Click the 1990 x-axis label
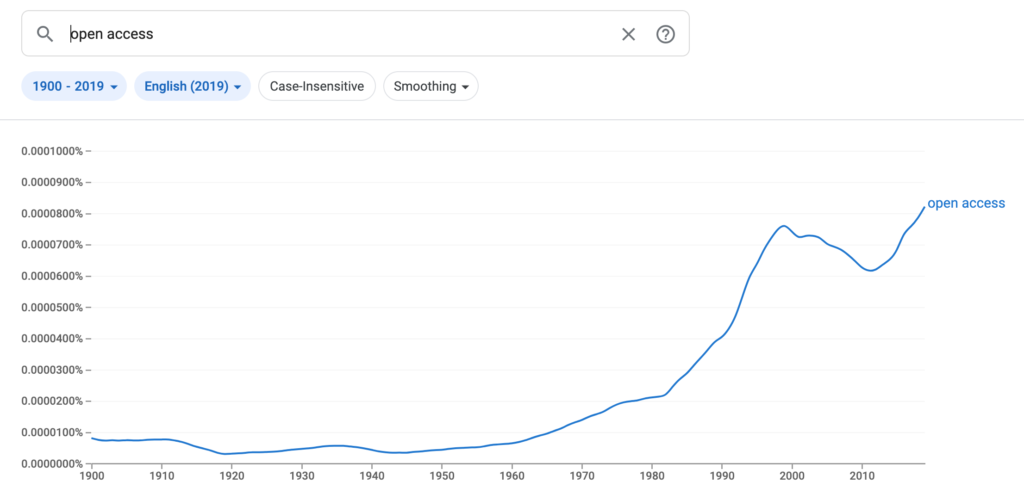Screen dimensions: 1024x494 (722, 475)
